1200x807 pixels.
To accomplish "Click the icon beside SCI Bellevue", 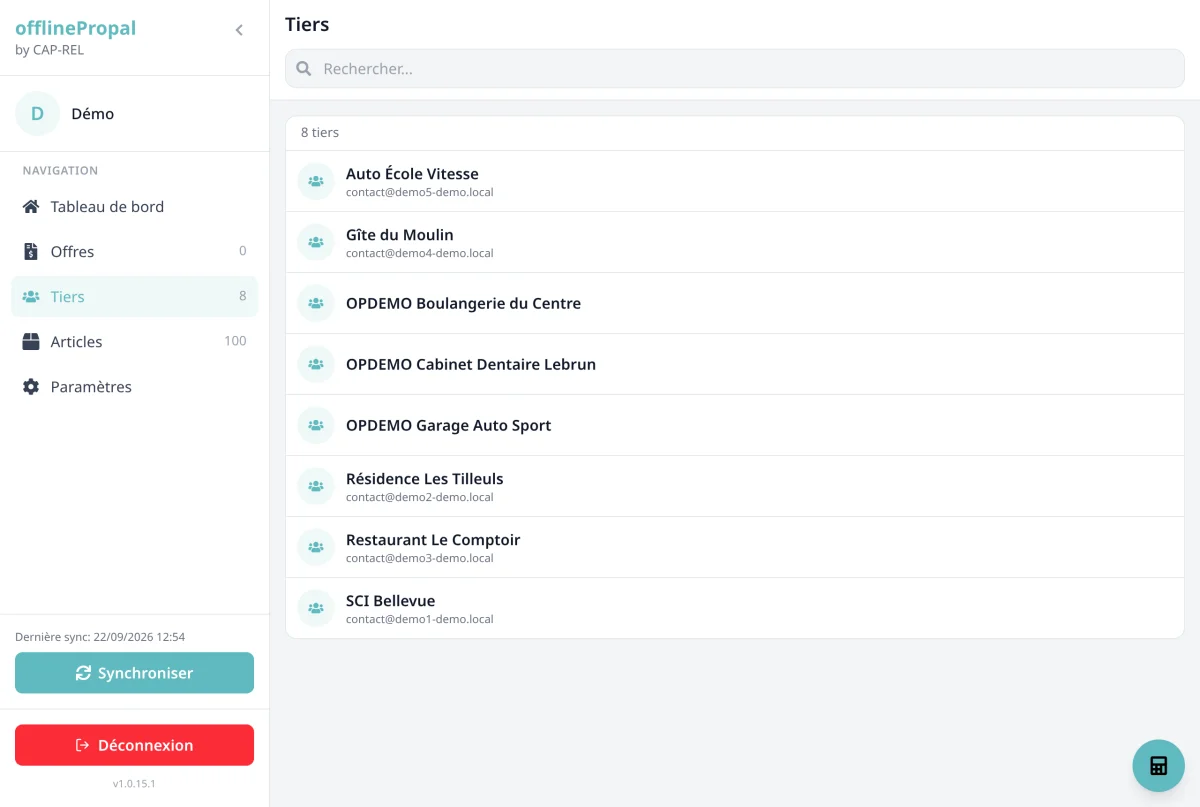I will point(316,609).
